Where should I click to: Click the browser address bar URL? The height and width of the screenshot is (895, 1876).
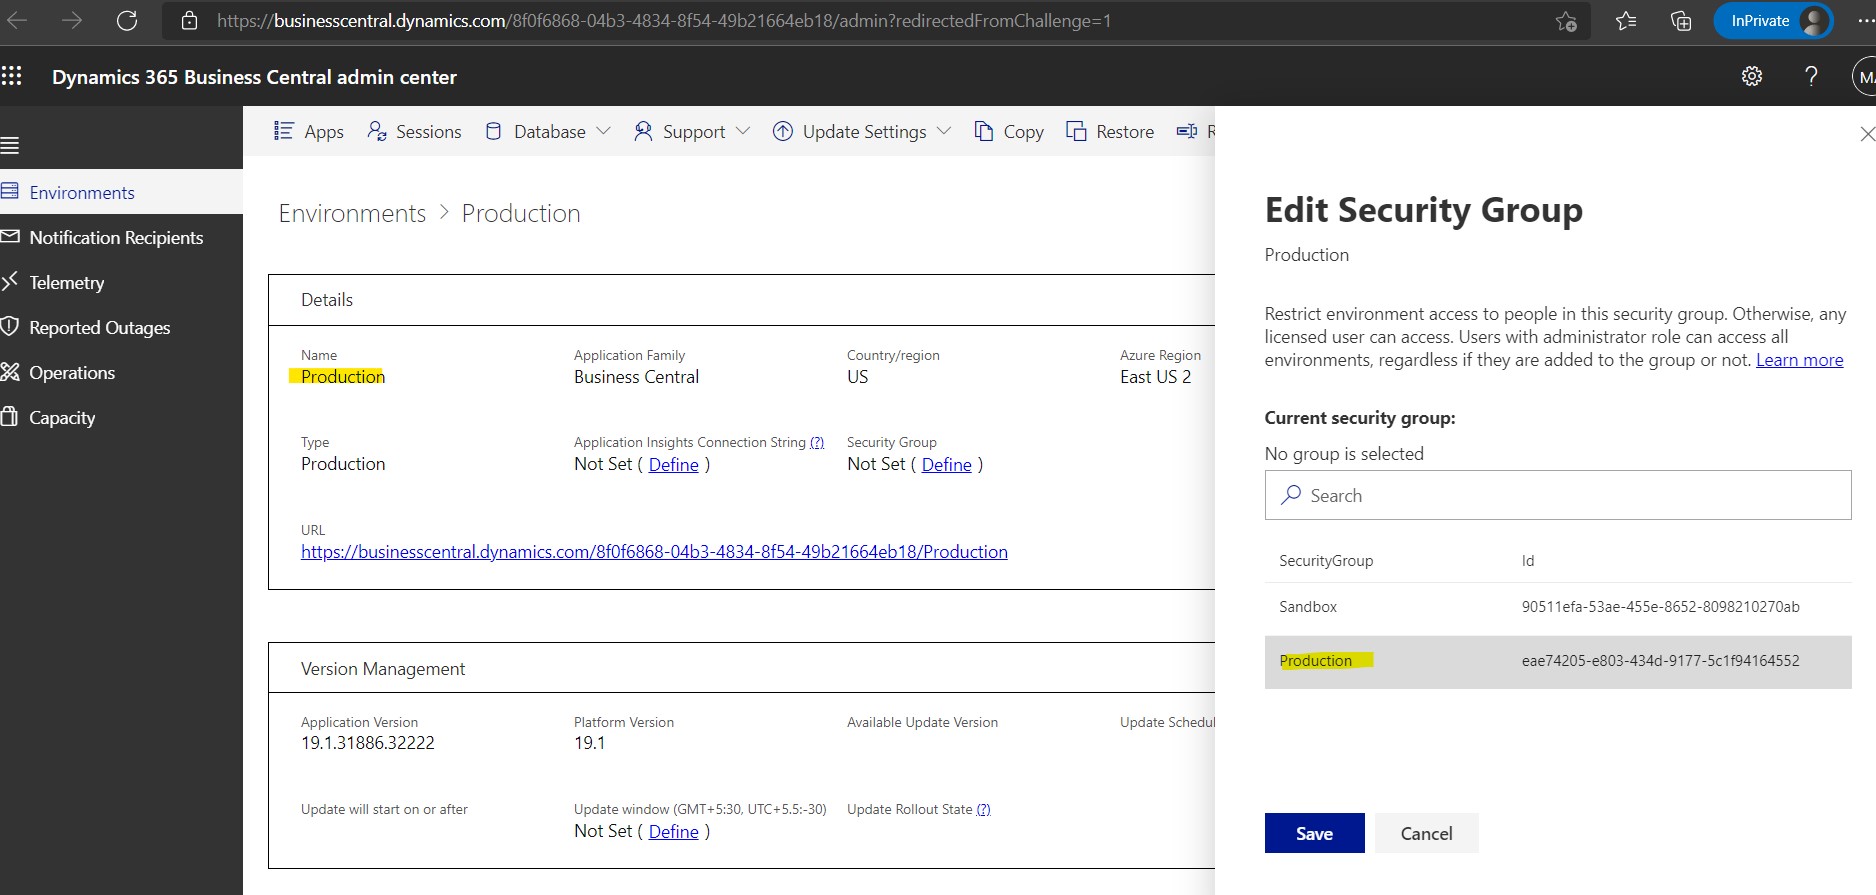664,21
